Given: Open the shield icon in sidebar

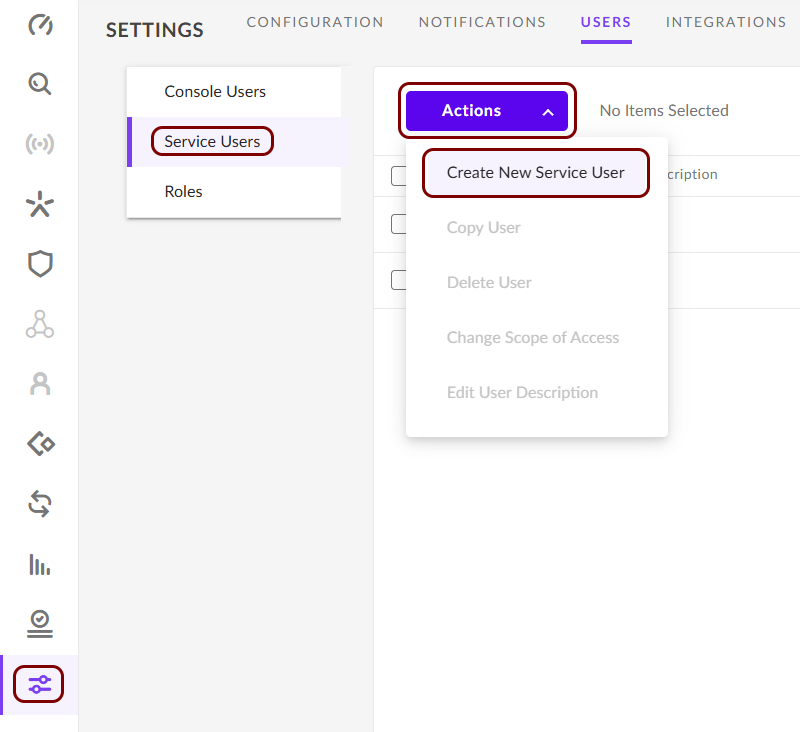Looking at the screenshot, I should click(x=40, y=264).
